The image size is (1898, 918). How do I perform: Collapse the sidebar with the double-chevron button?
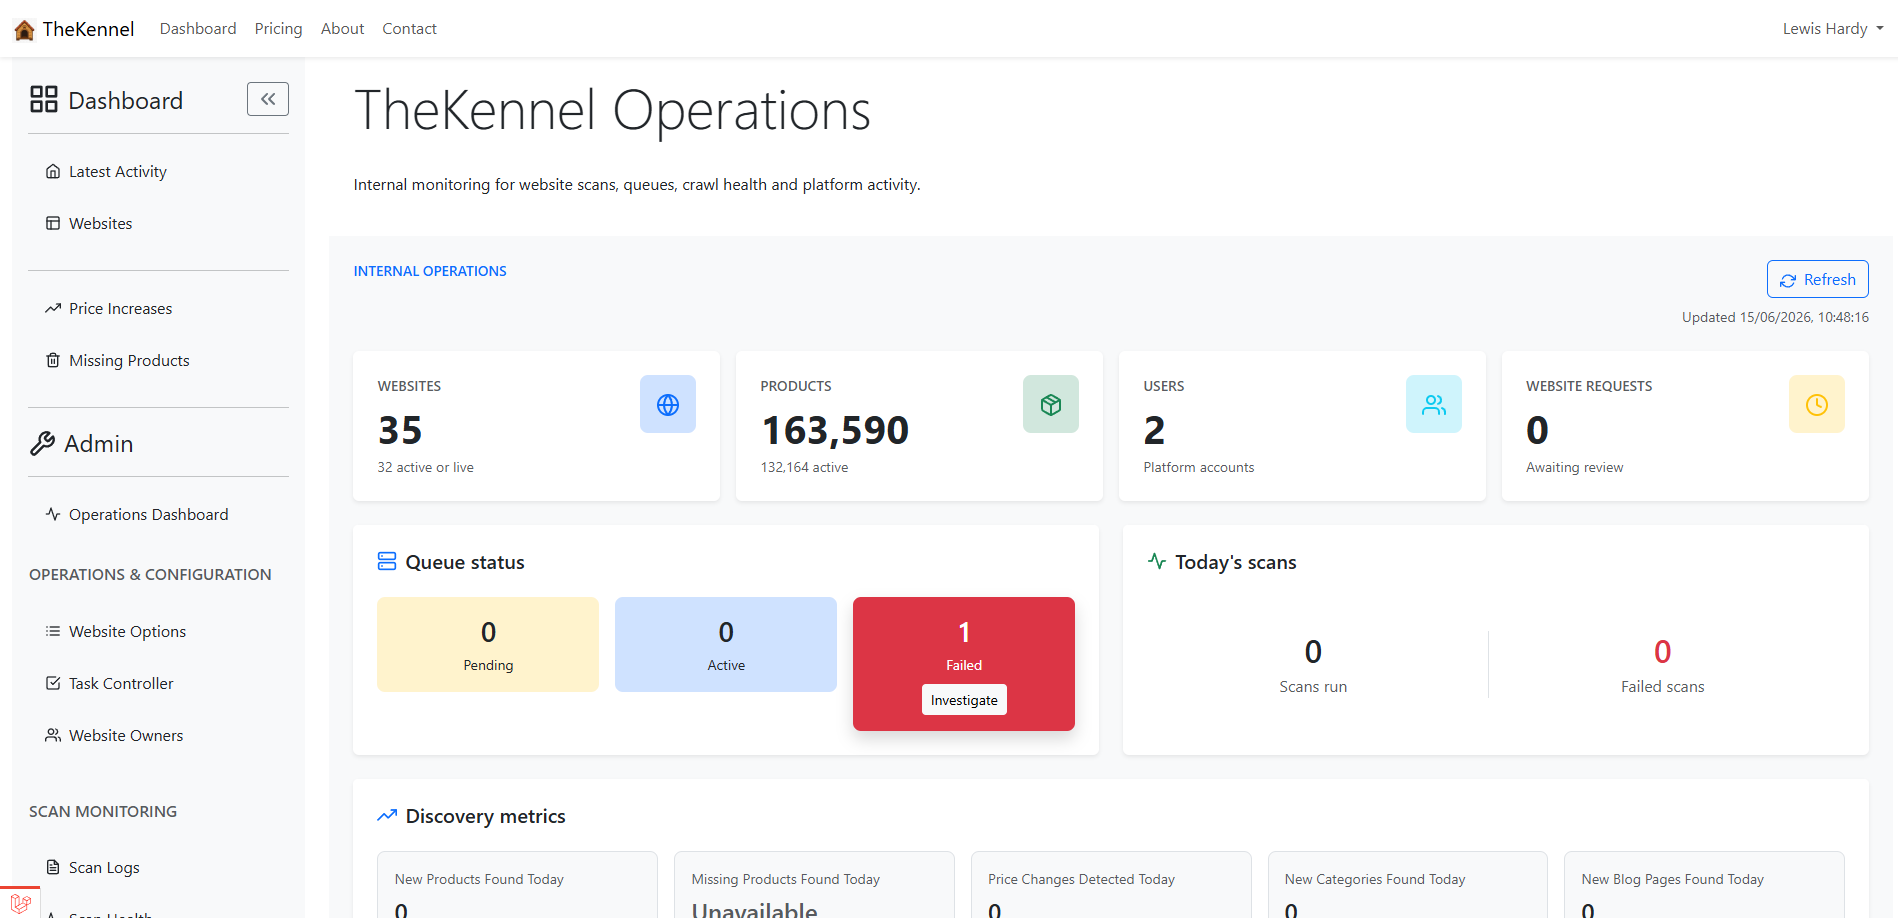pyautogui.click(x=268, y=99)
